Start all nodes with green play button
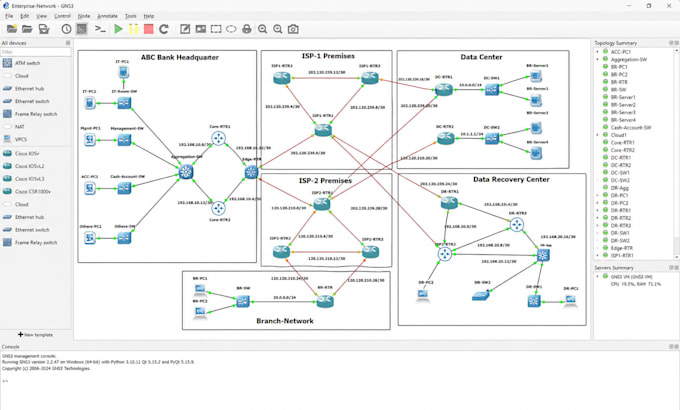Screen dimensions: 680x410 coord(118,29)
